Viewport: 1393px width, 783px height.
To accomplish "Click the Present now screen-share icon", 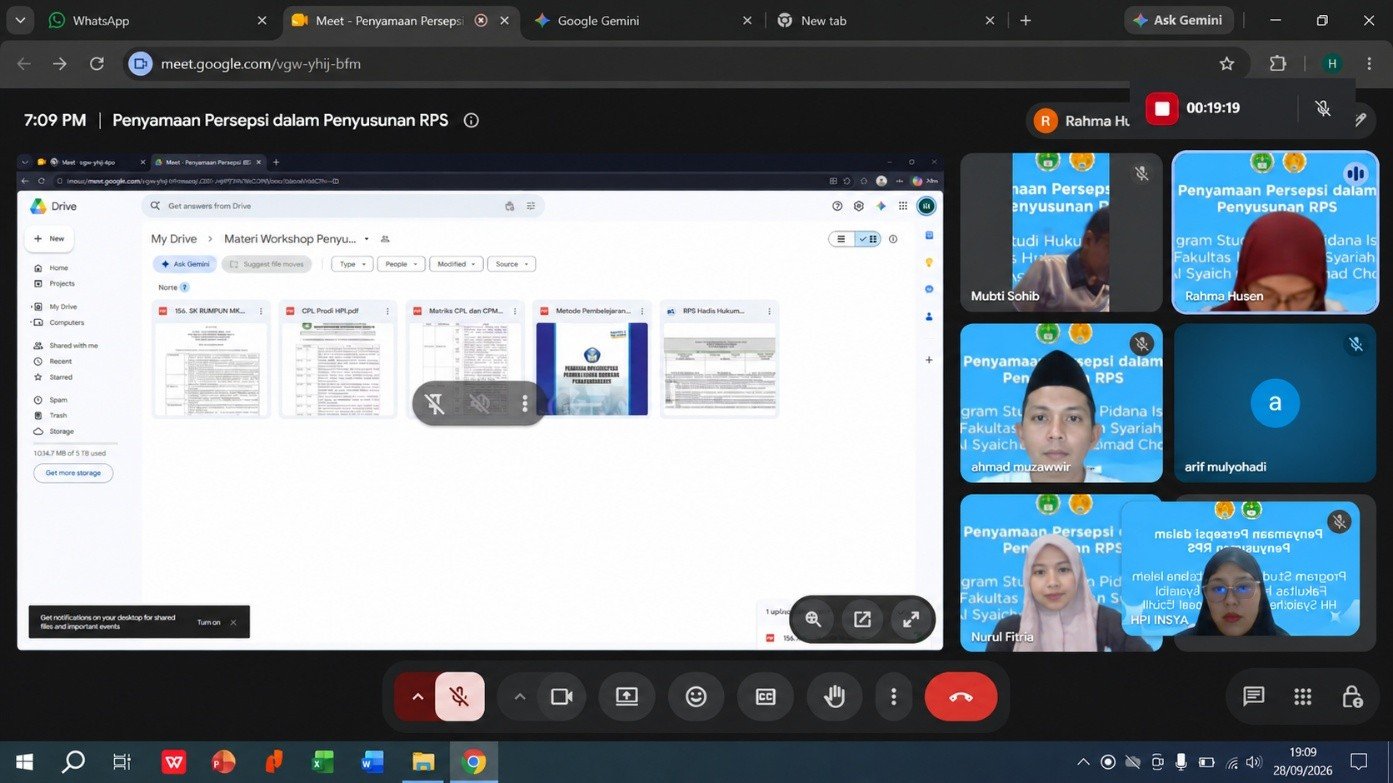I will coord(627,697).
